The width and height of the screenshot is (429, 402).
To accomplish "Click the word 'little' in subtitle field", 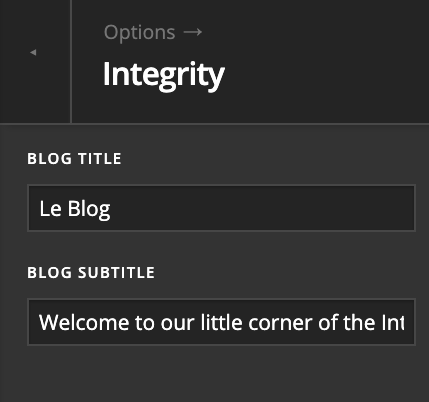I will (x=221, y=323).
